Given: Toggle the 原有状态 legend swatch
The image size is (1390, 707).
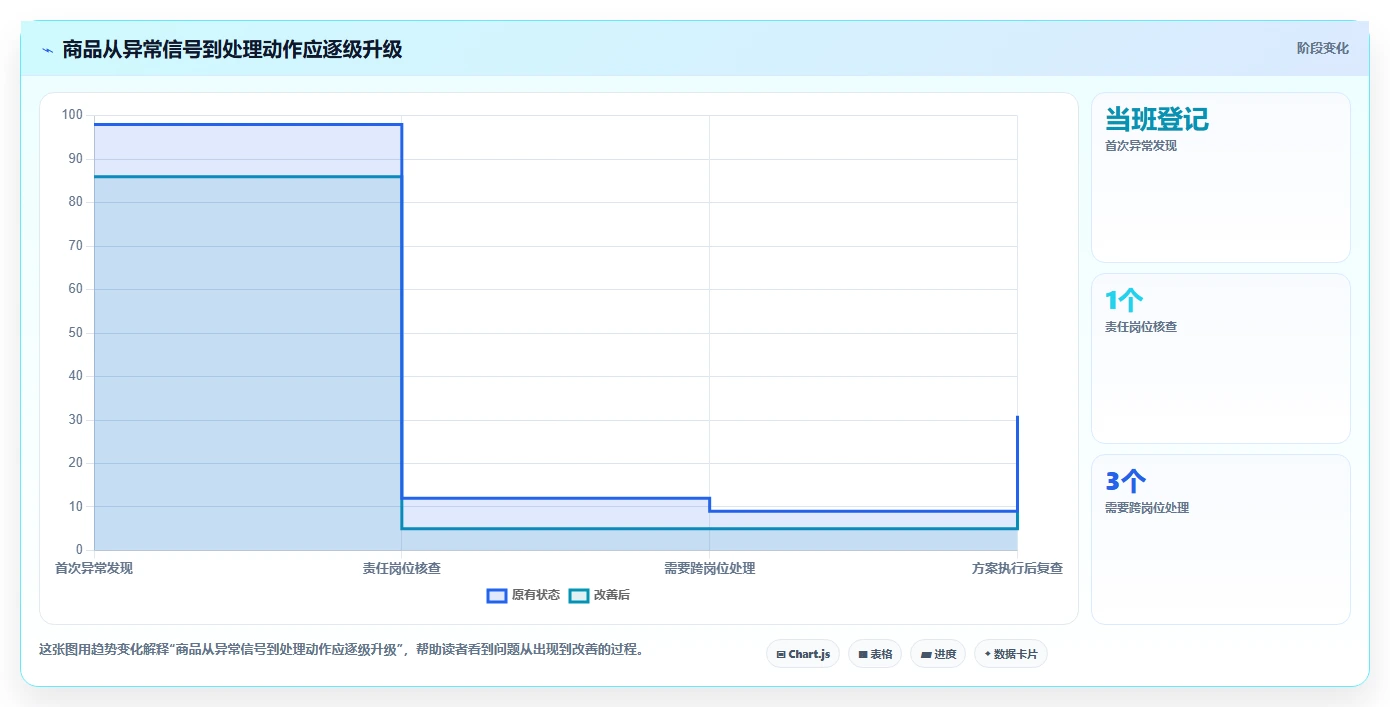Looking at the screenshot, I should click(497, 595).
